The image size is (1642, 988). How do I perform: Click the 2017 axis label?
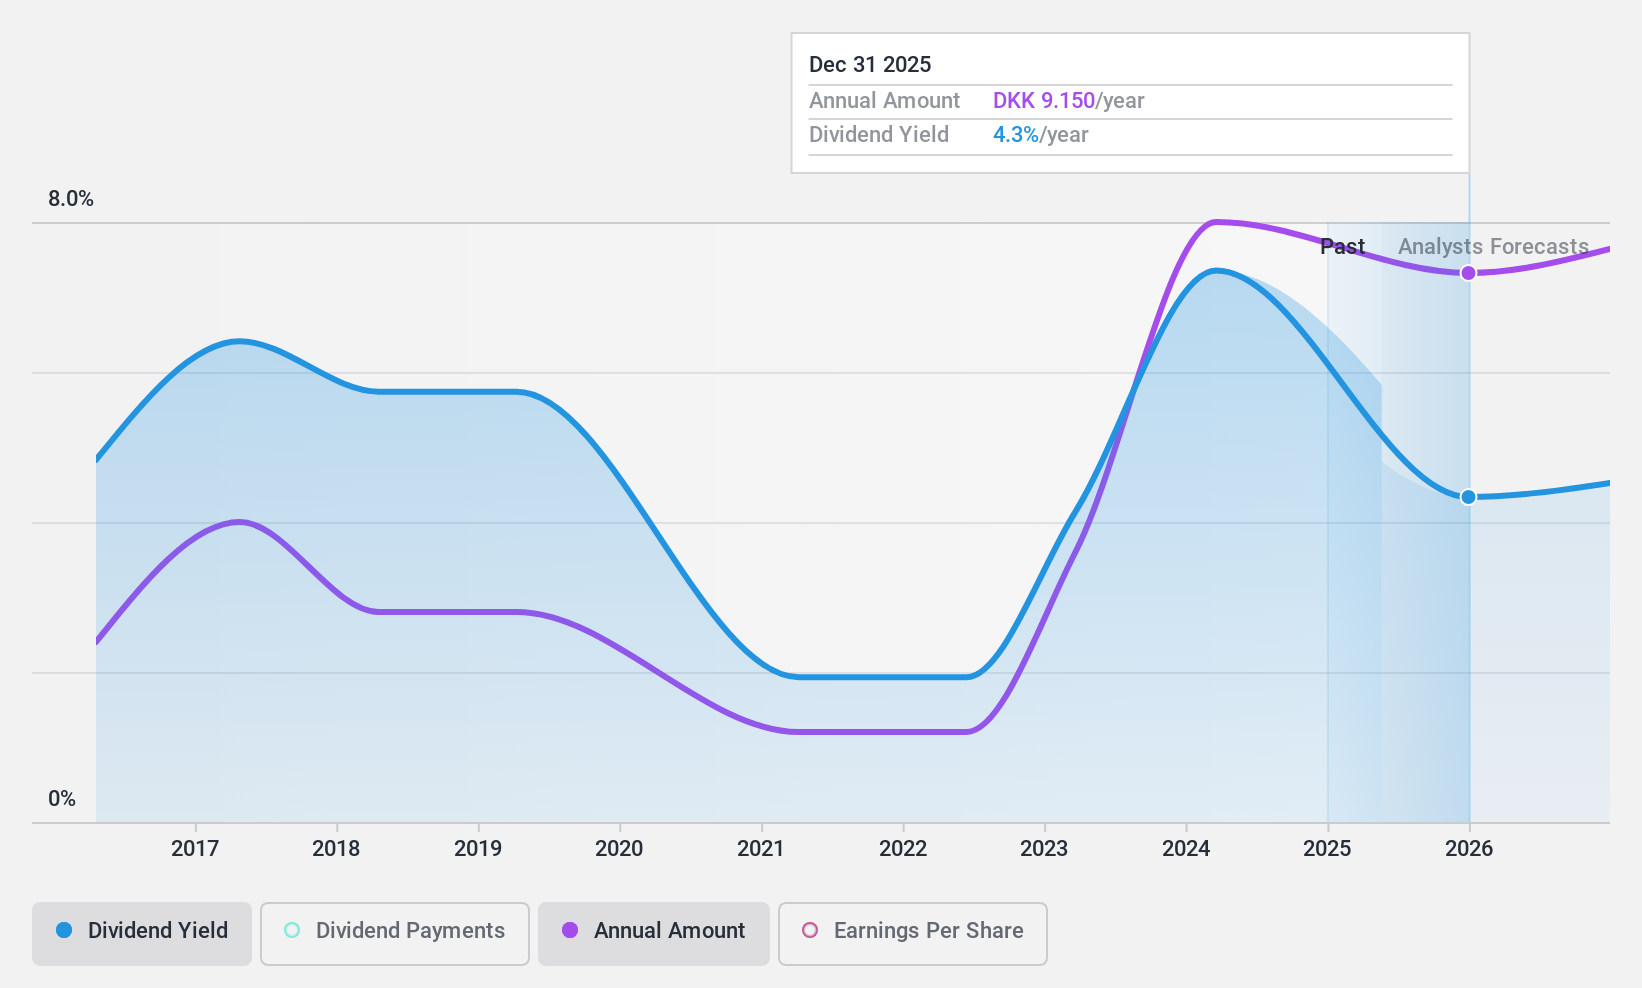[x=195, y=849]
